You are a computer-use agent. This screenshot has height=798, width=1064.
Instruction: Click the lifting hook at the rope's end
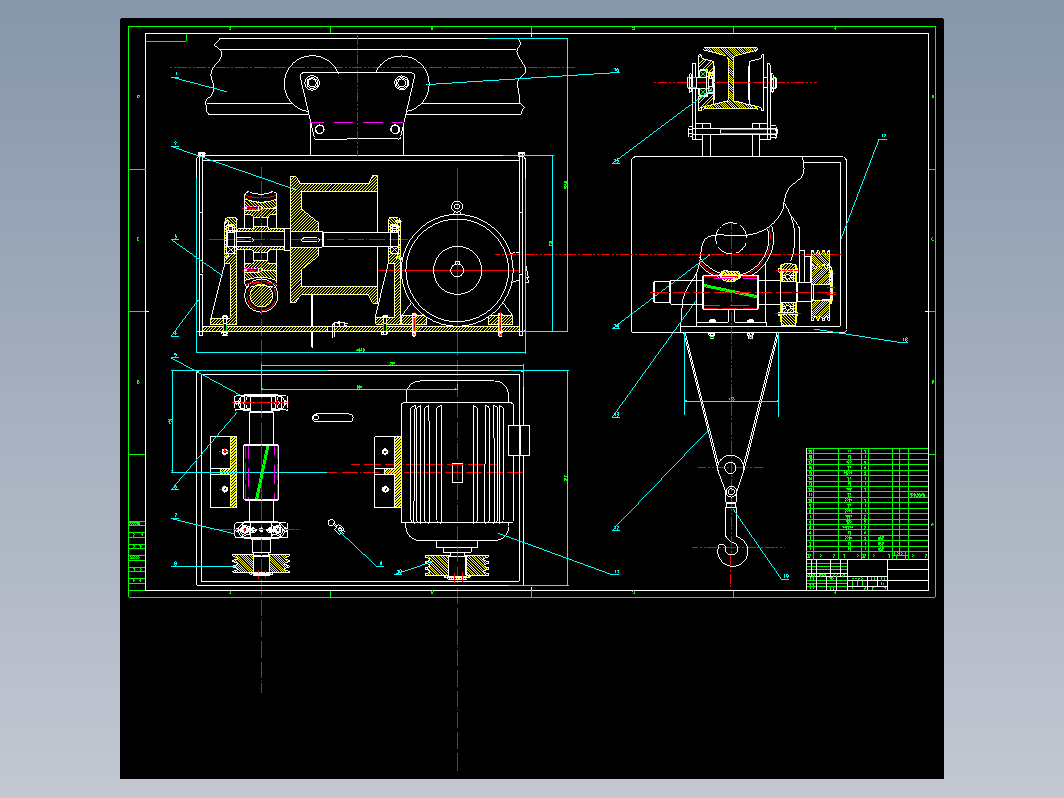click(x=733, y=535)
